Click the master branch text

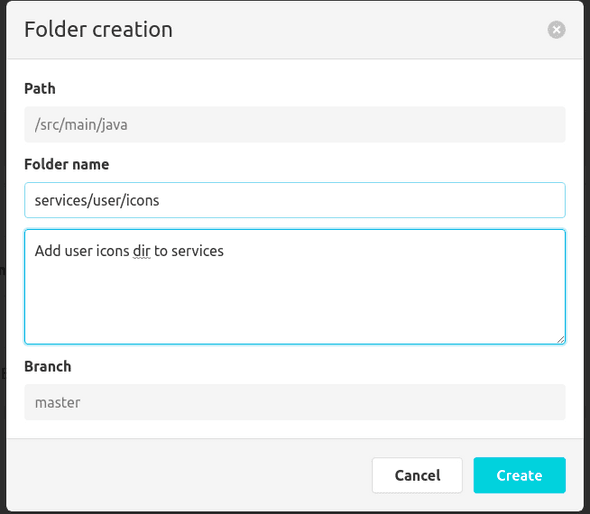[58, 403]
